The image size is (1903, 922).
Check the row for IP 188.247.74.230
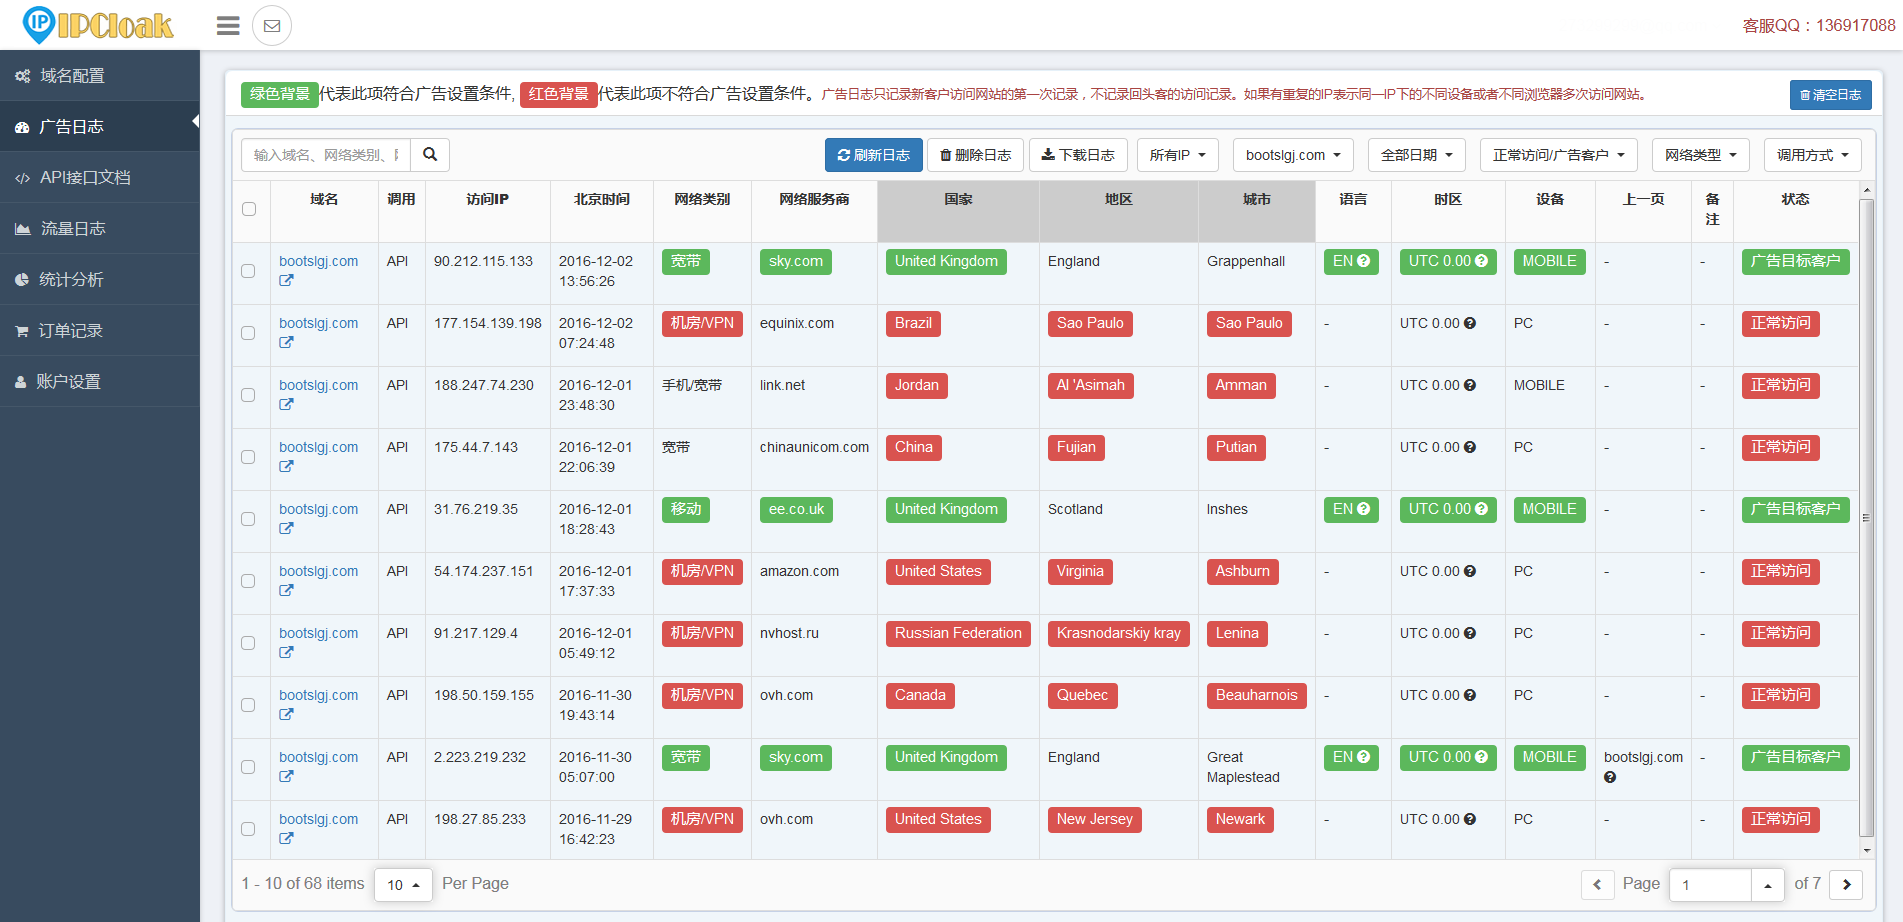(248, 395)
